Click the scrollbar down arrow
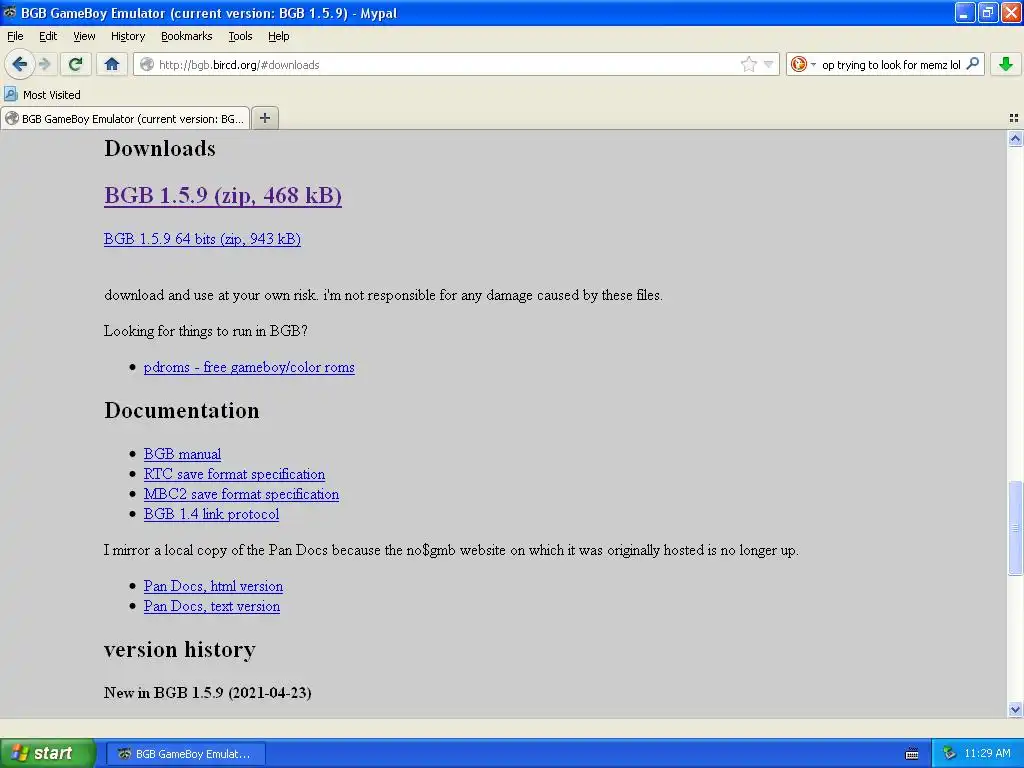This screenshot has height=768, width=1024. (x=1015, y=709)
